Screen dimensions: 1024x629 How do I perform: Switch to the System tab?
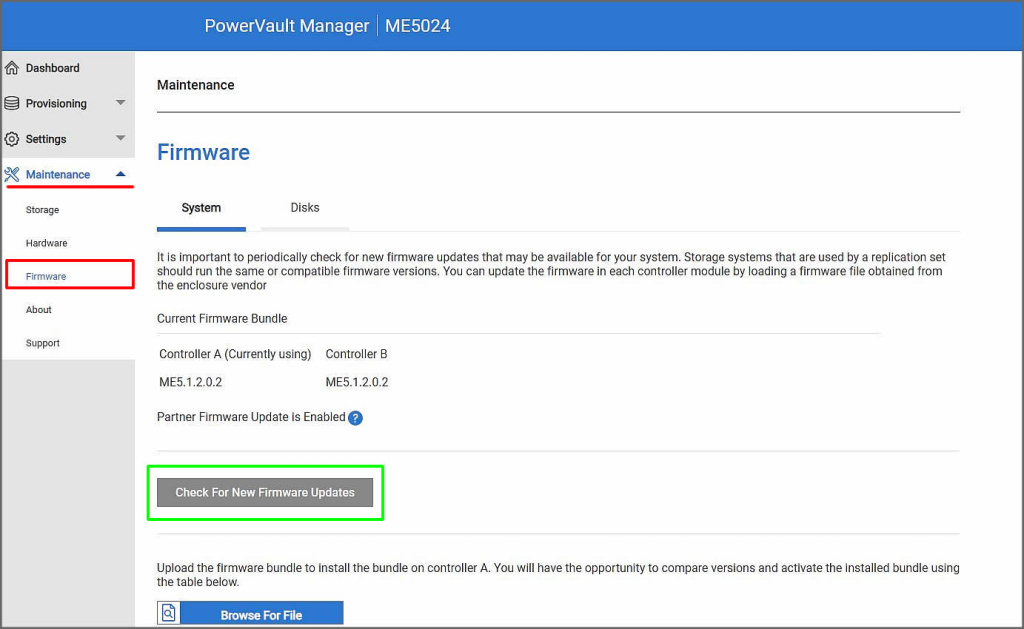pyautogui.click(x=201, y=208)
